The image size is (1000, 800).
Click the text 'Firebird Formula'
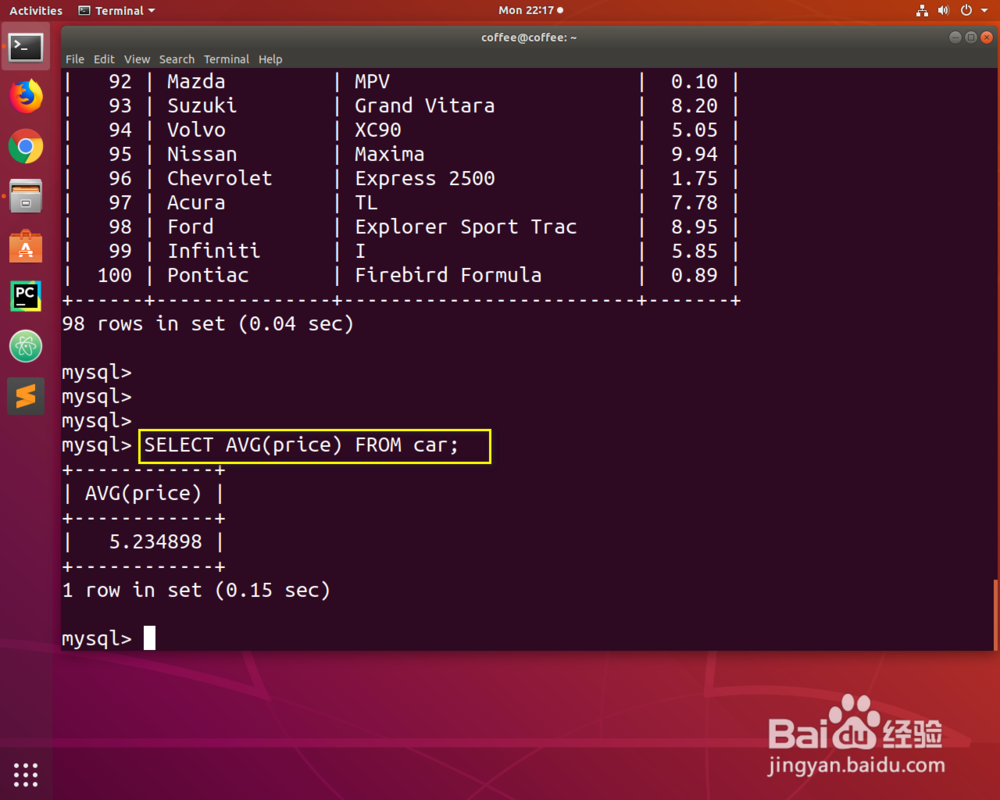point(448,276)
